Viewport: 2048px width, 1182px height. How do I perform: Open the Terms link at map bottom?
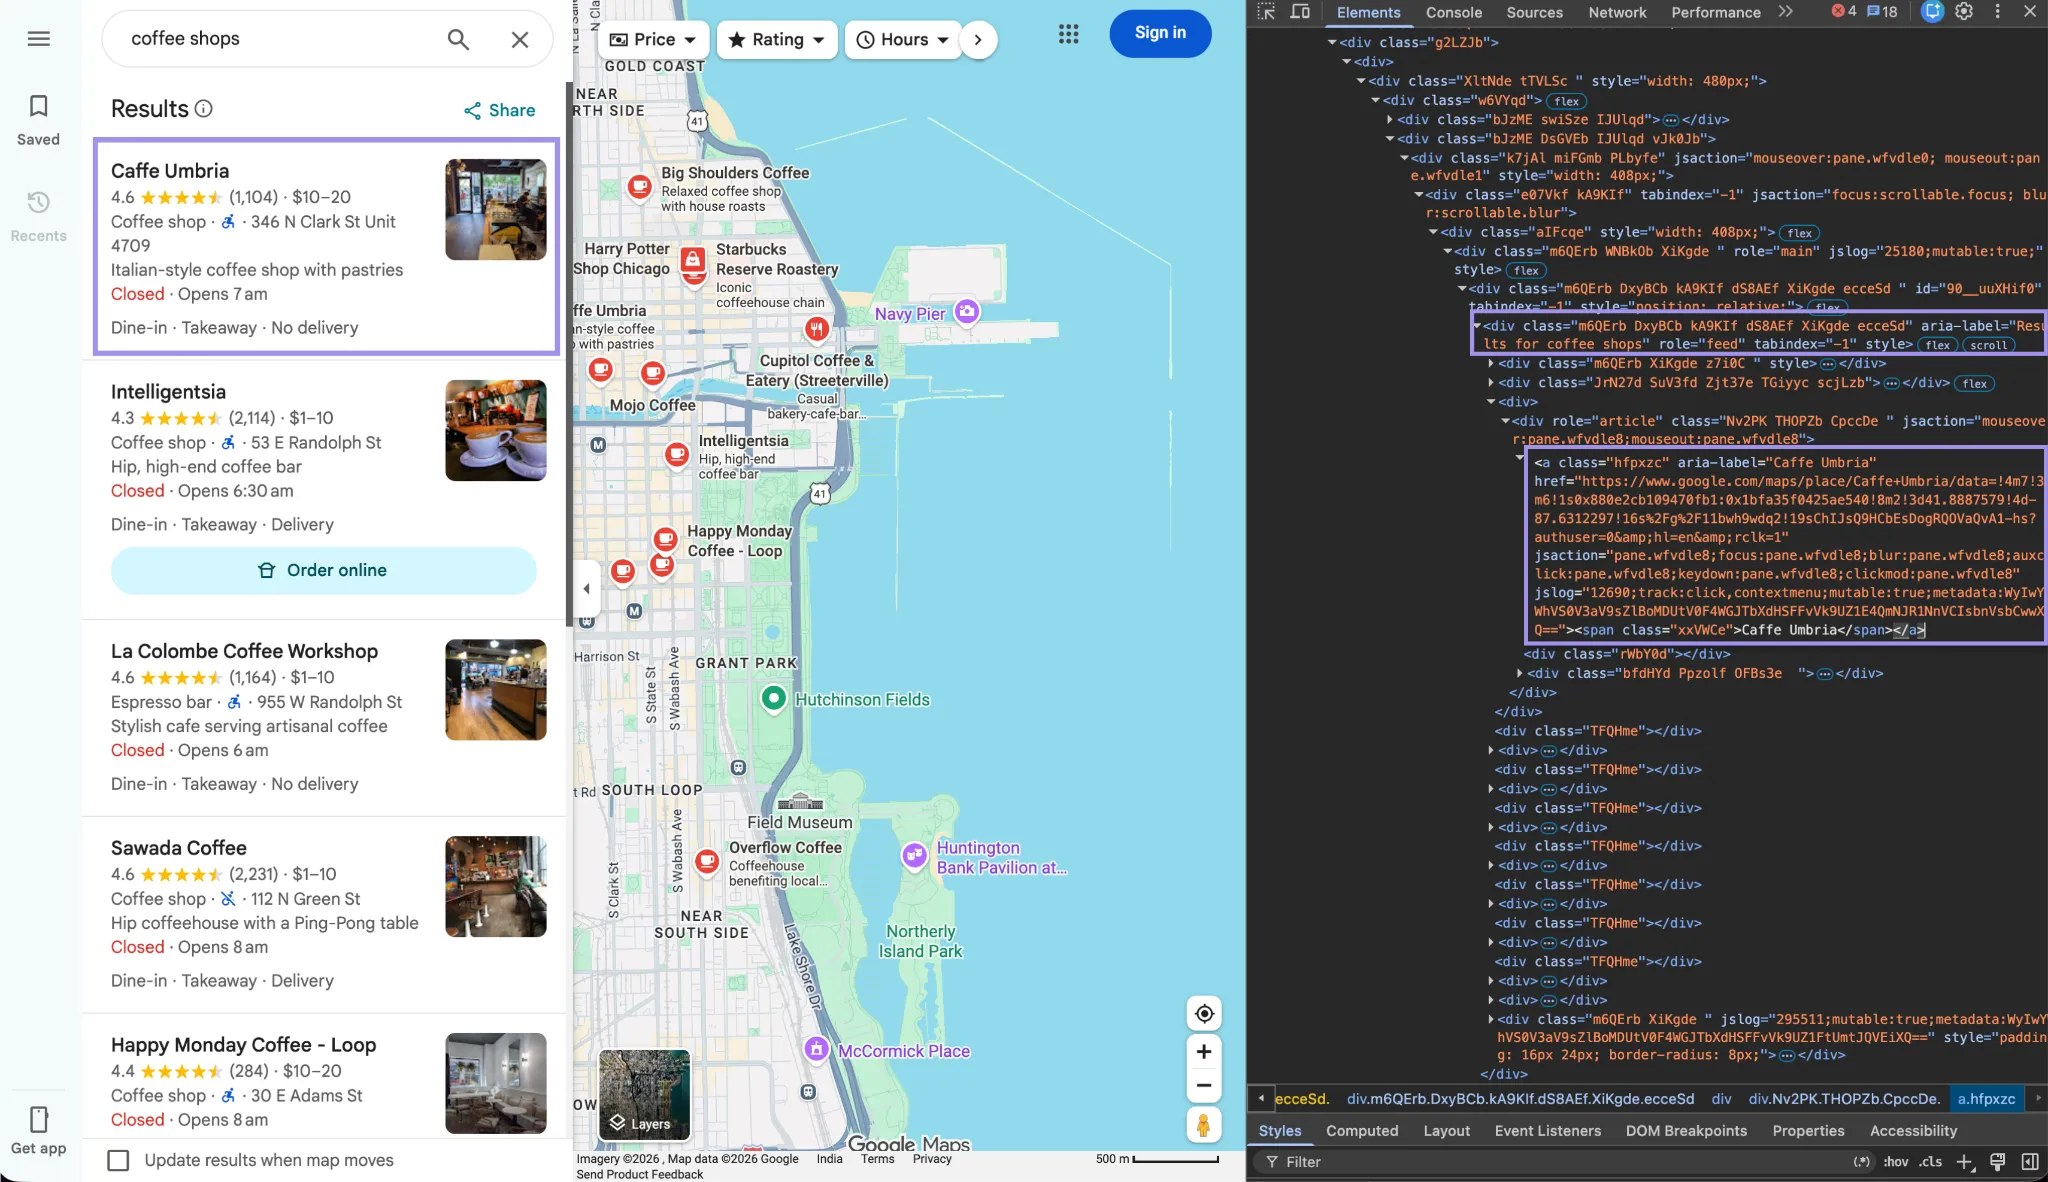pyautogui.click(x=877, y=1159)
